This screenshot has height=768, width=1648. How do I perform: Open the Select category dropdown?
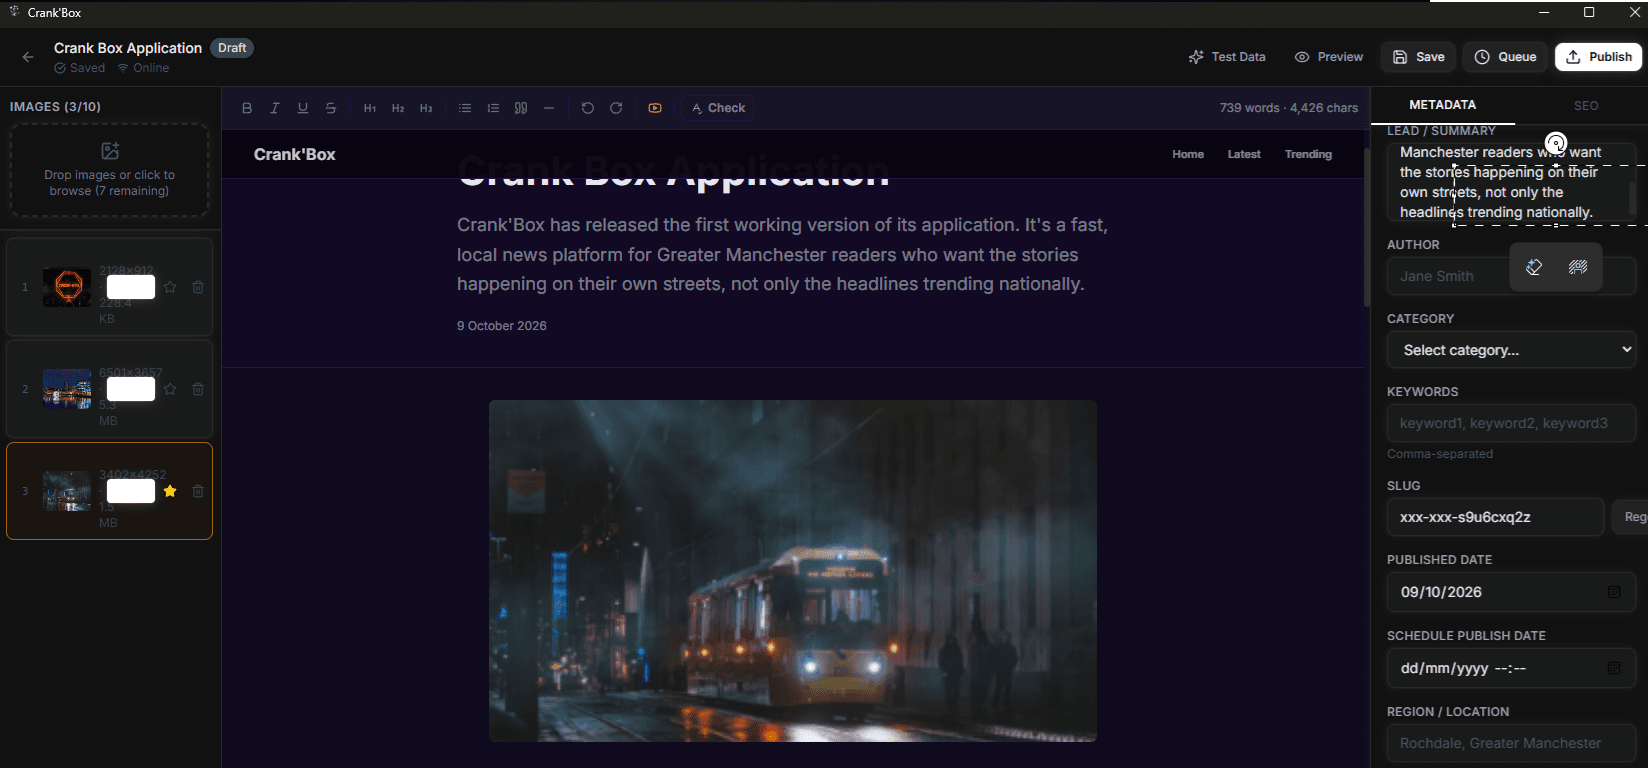click(1512, 350)
